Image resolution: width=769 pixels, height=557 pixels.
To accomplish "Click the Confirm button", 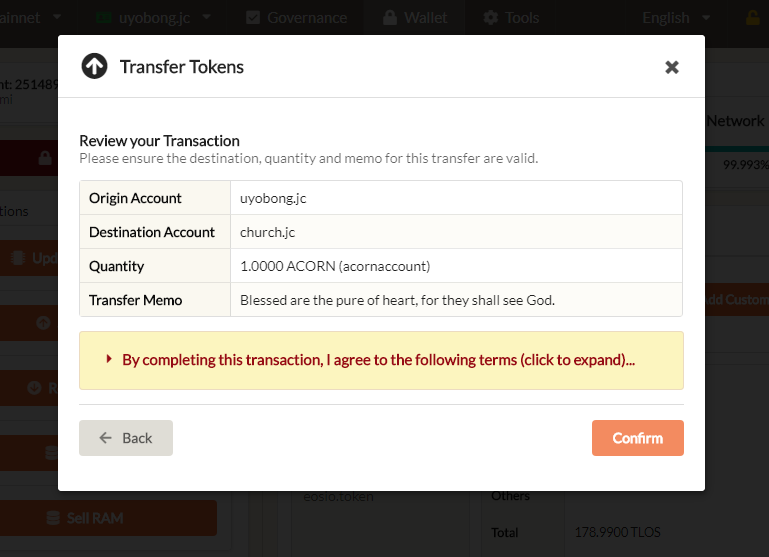I will coord(637,438).
